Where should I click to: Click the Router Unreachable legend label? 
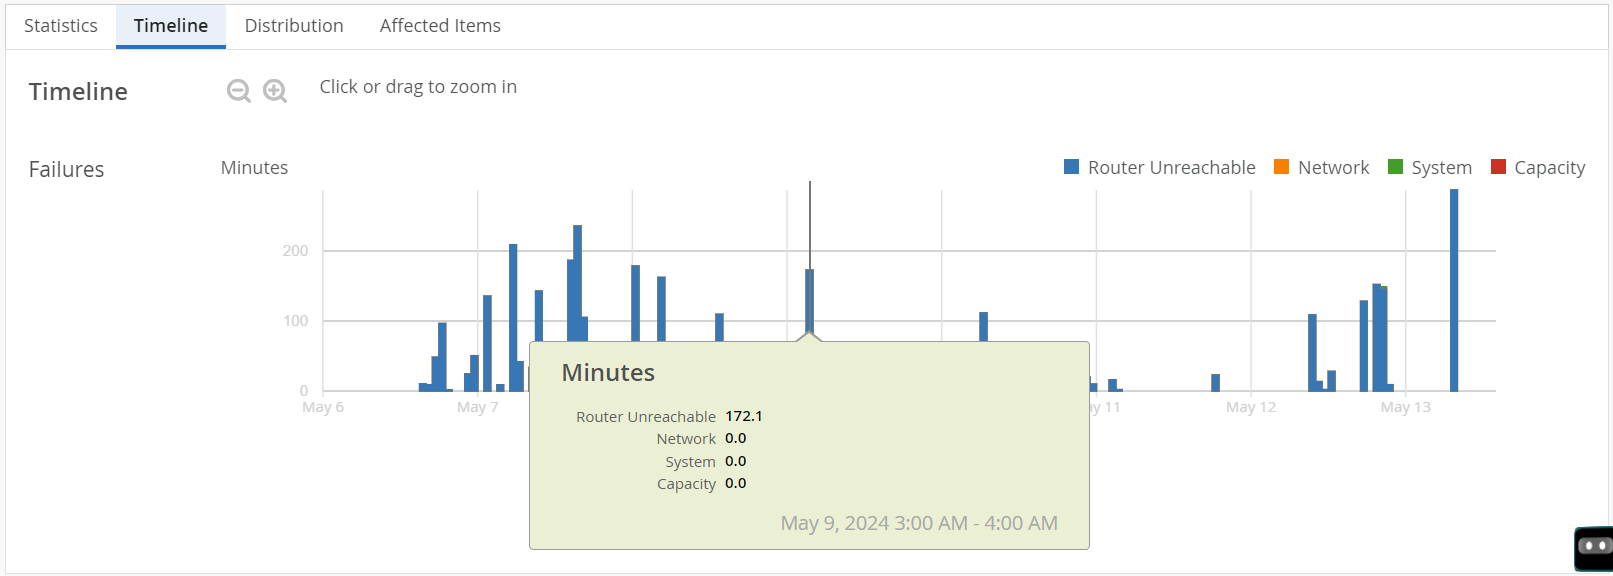tap(1171, 168)
